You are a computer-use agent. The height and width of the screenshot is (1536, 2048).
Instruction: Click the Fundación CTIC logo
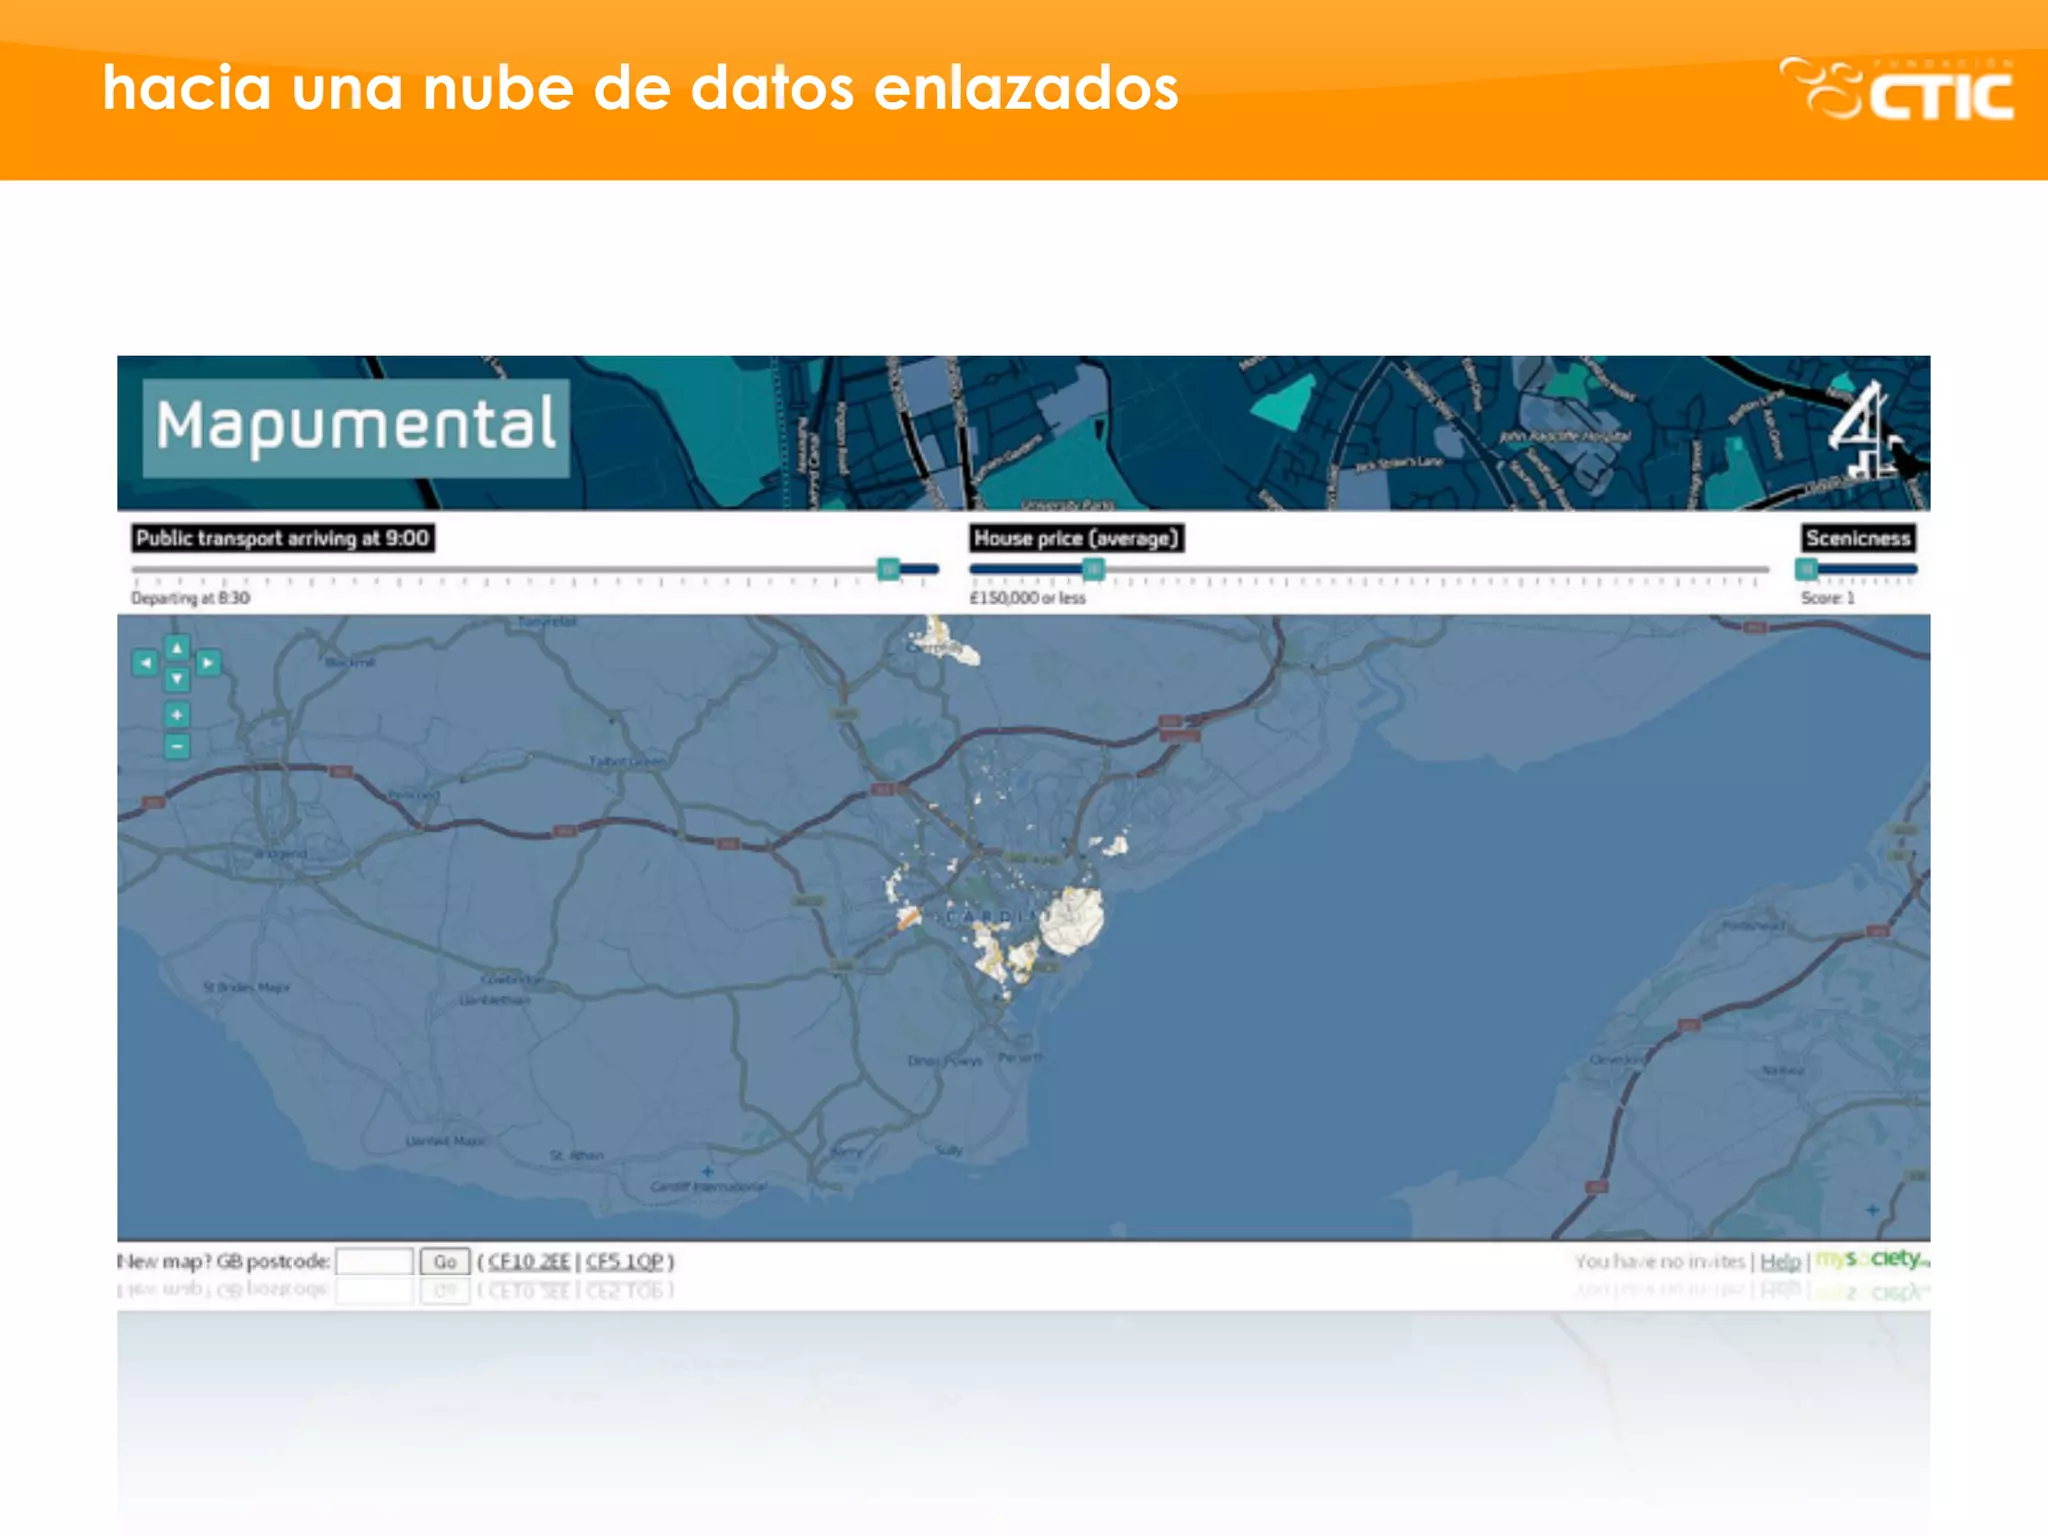[x=1897, y=88]
